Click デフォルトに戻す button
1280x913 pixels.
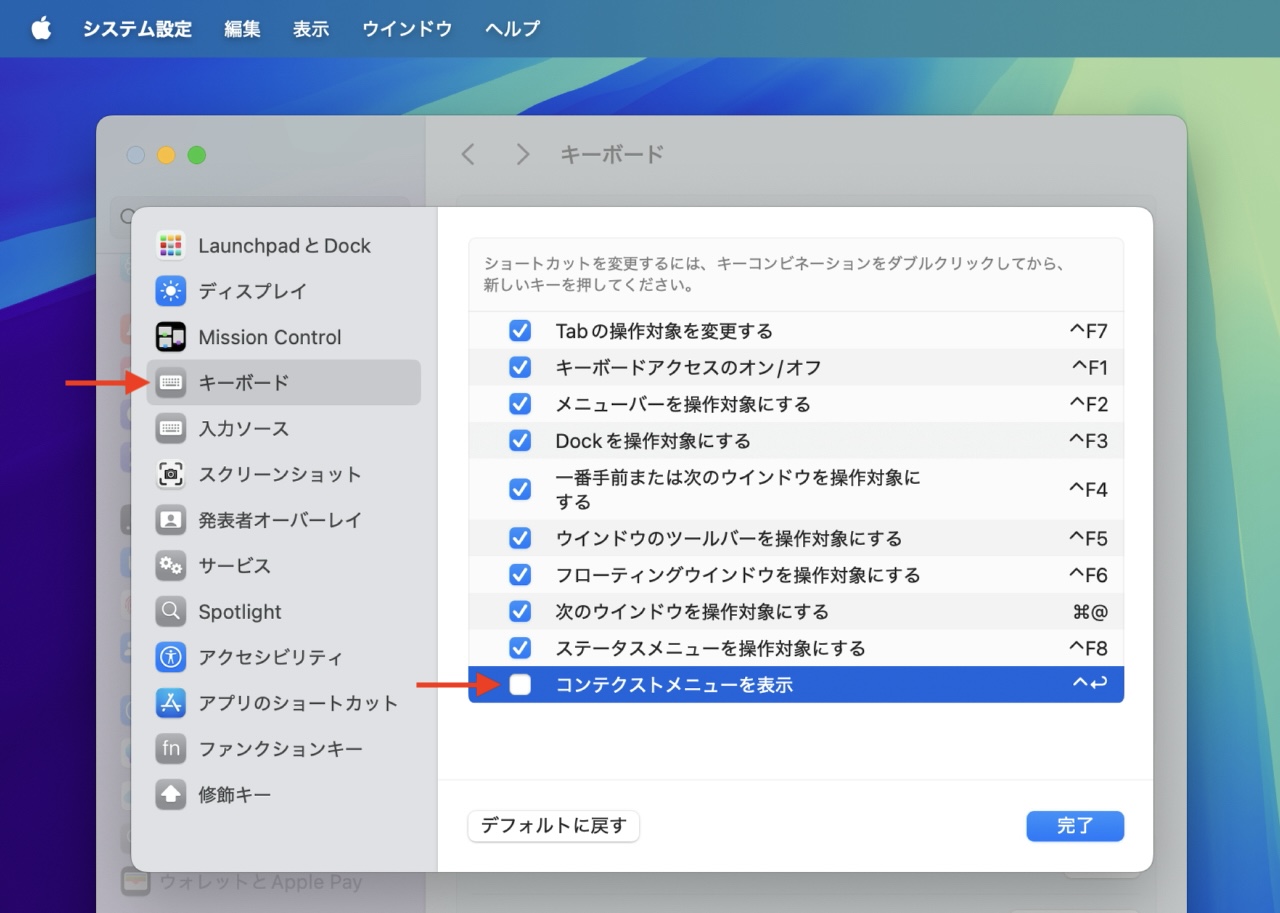tap(554, 826)
